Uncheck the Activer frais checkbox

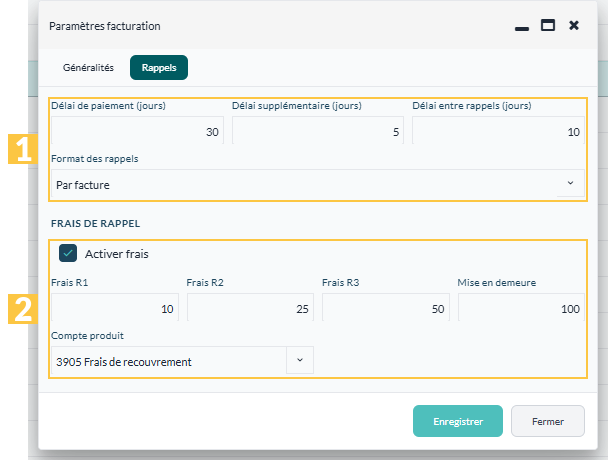(x=68, y=253)
